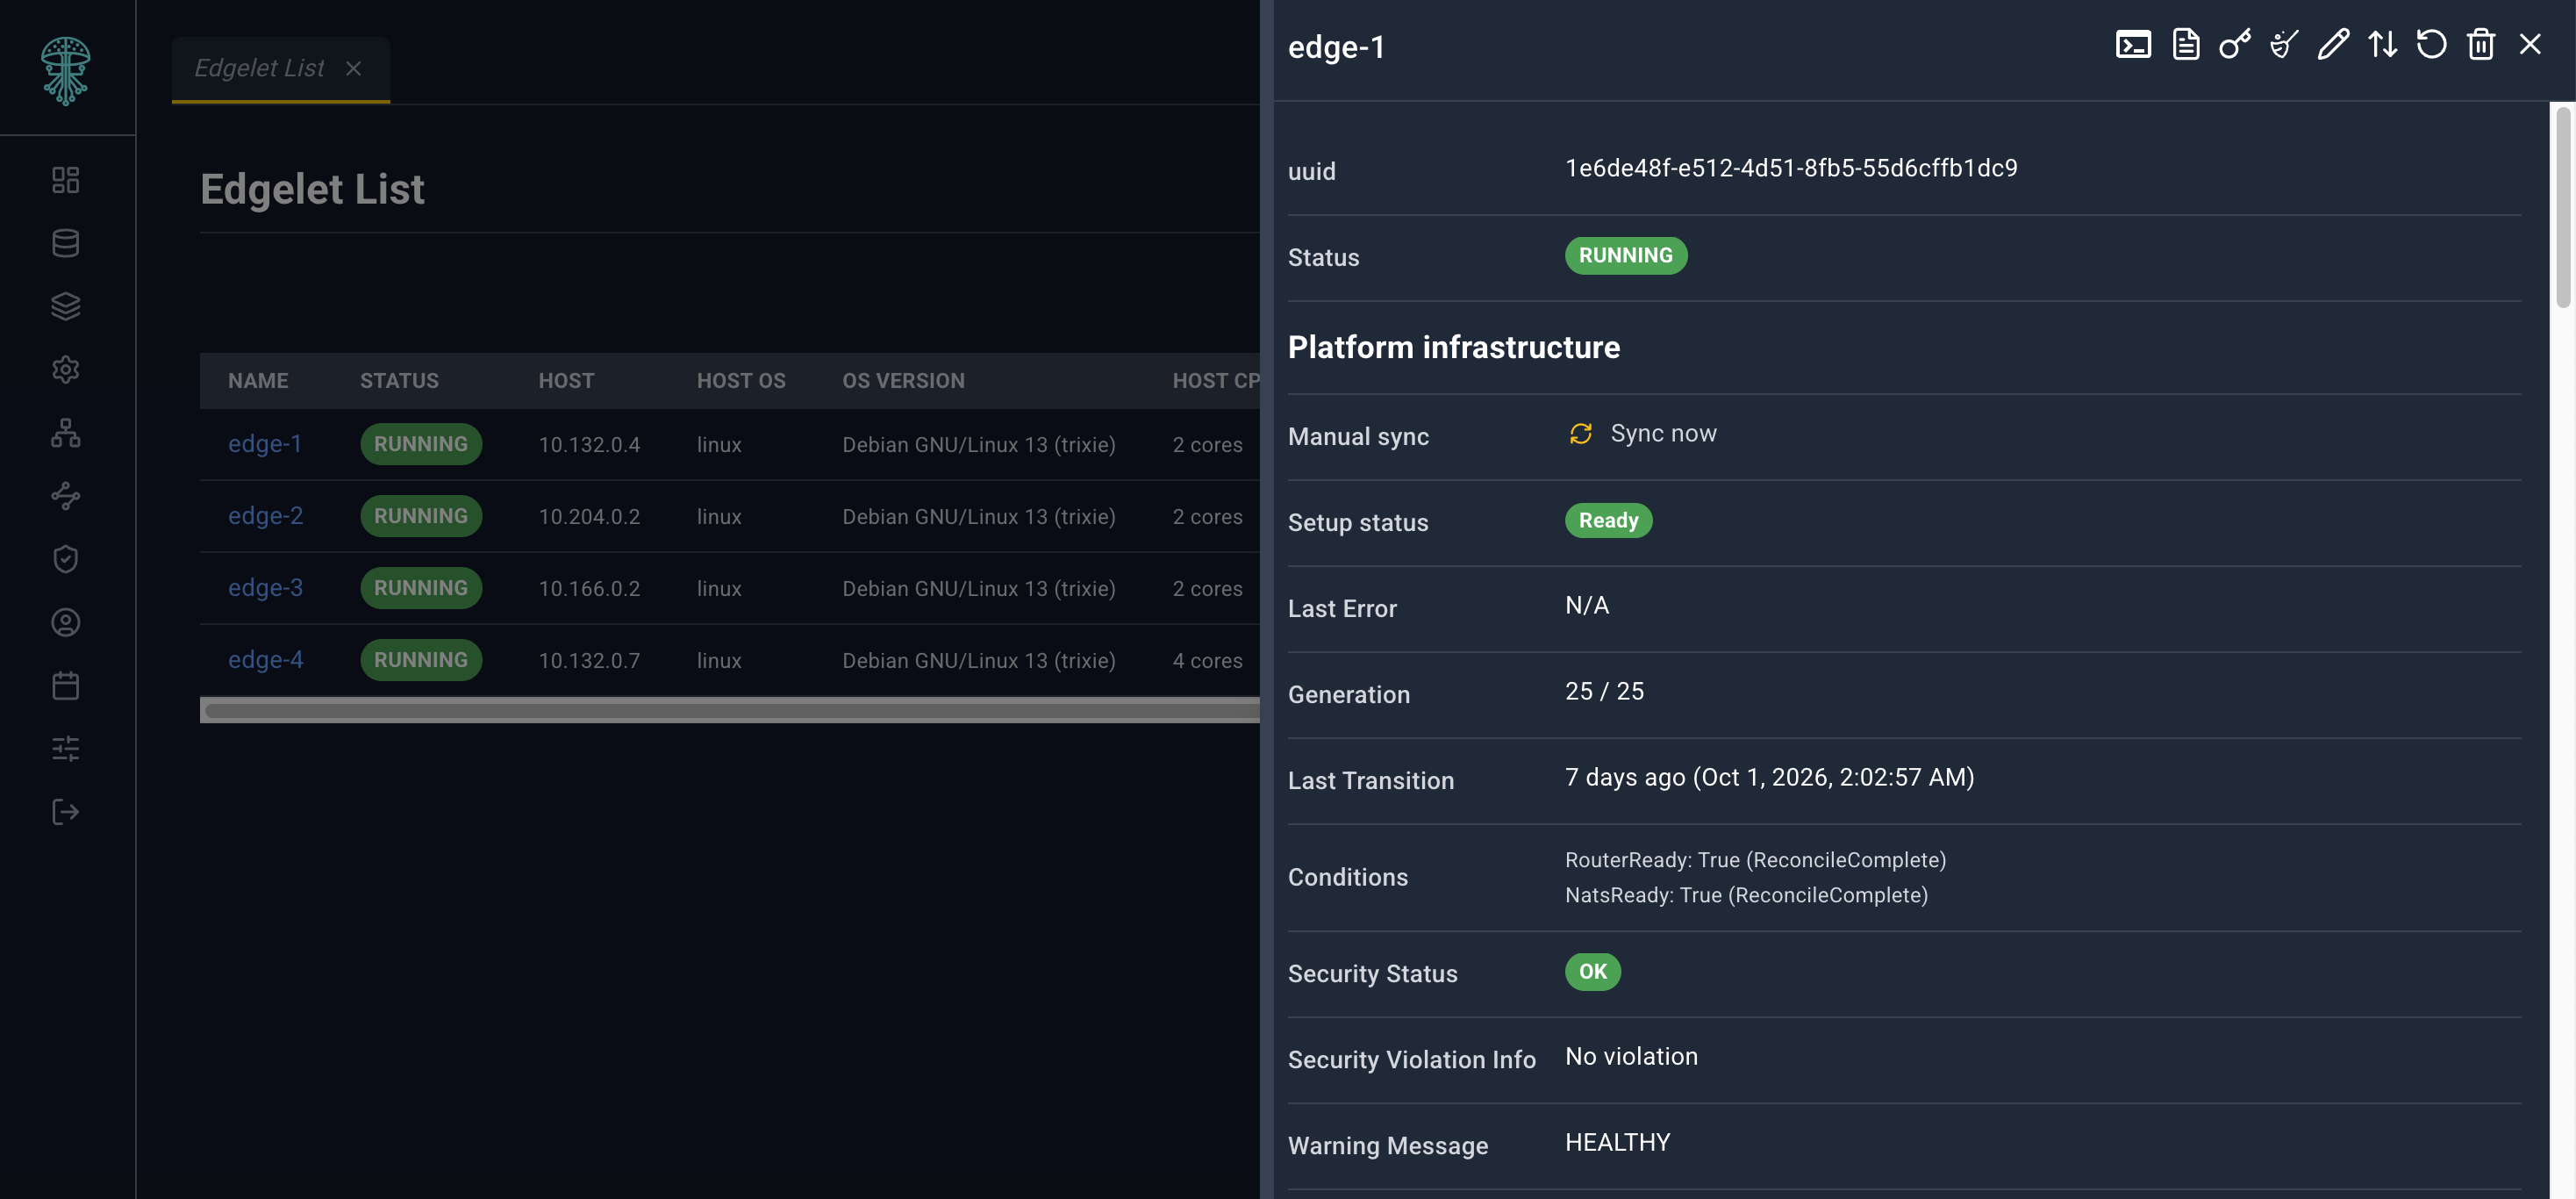This screenshot has width=2576, height=1199.
Task: Sort by the OS VERSION column header
Action: click(903, 381)
